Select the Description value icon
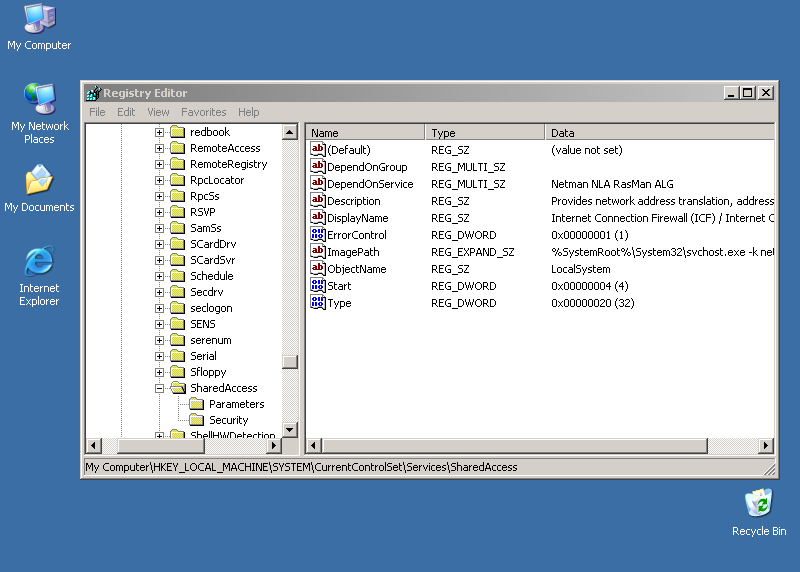The image size is (800, 572). [x=317, y=201]
